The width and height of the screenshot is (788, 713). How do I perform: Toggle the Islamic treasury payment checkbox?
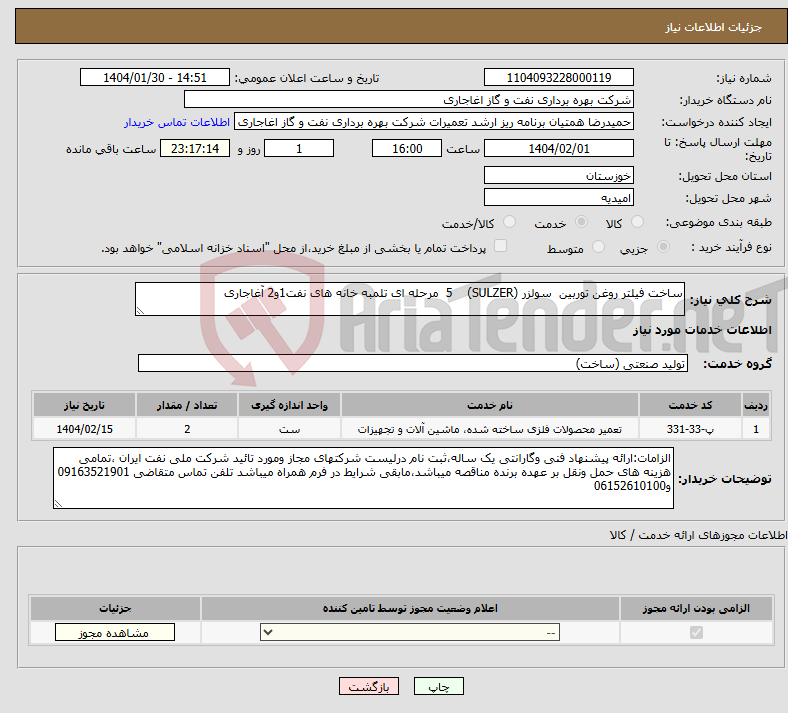(501, 246)
